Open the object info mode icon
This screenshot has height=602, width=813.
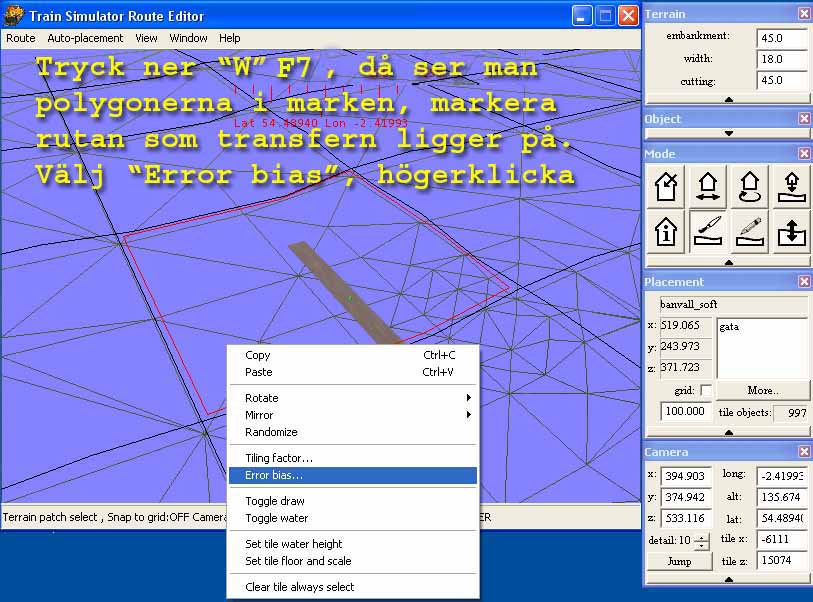pos(666,231)
